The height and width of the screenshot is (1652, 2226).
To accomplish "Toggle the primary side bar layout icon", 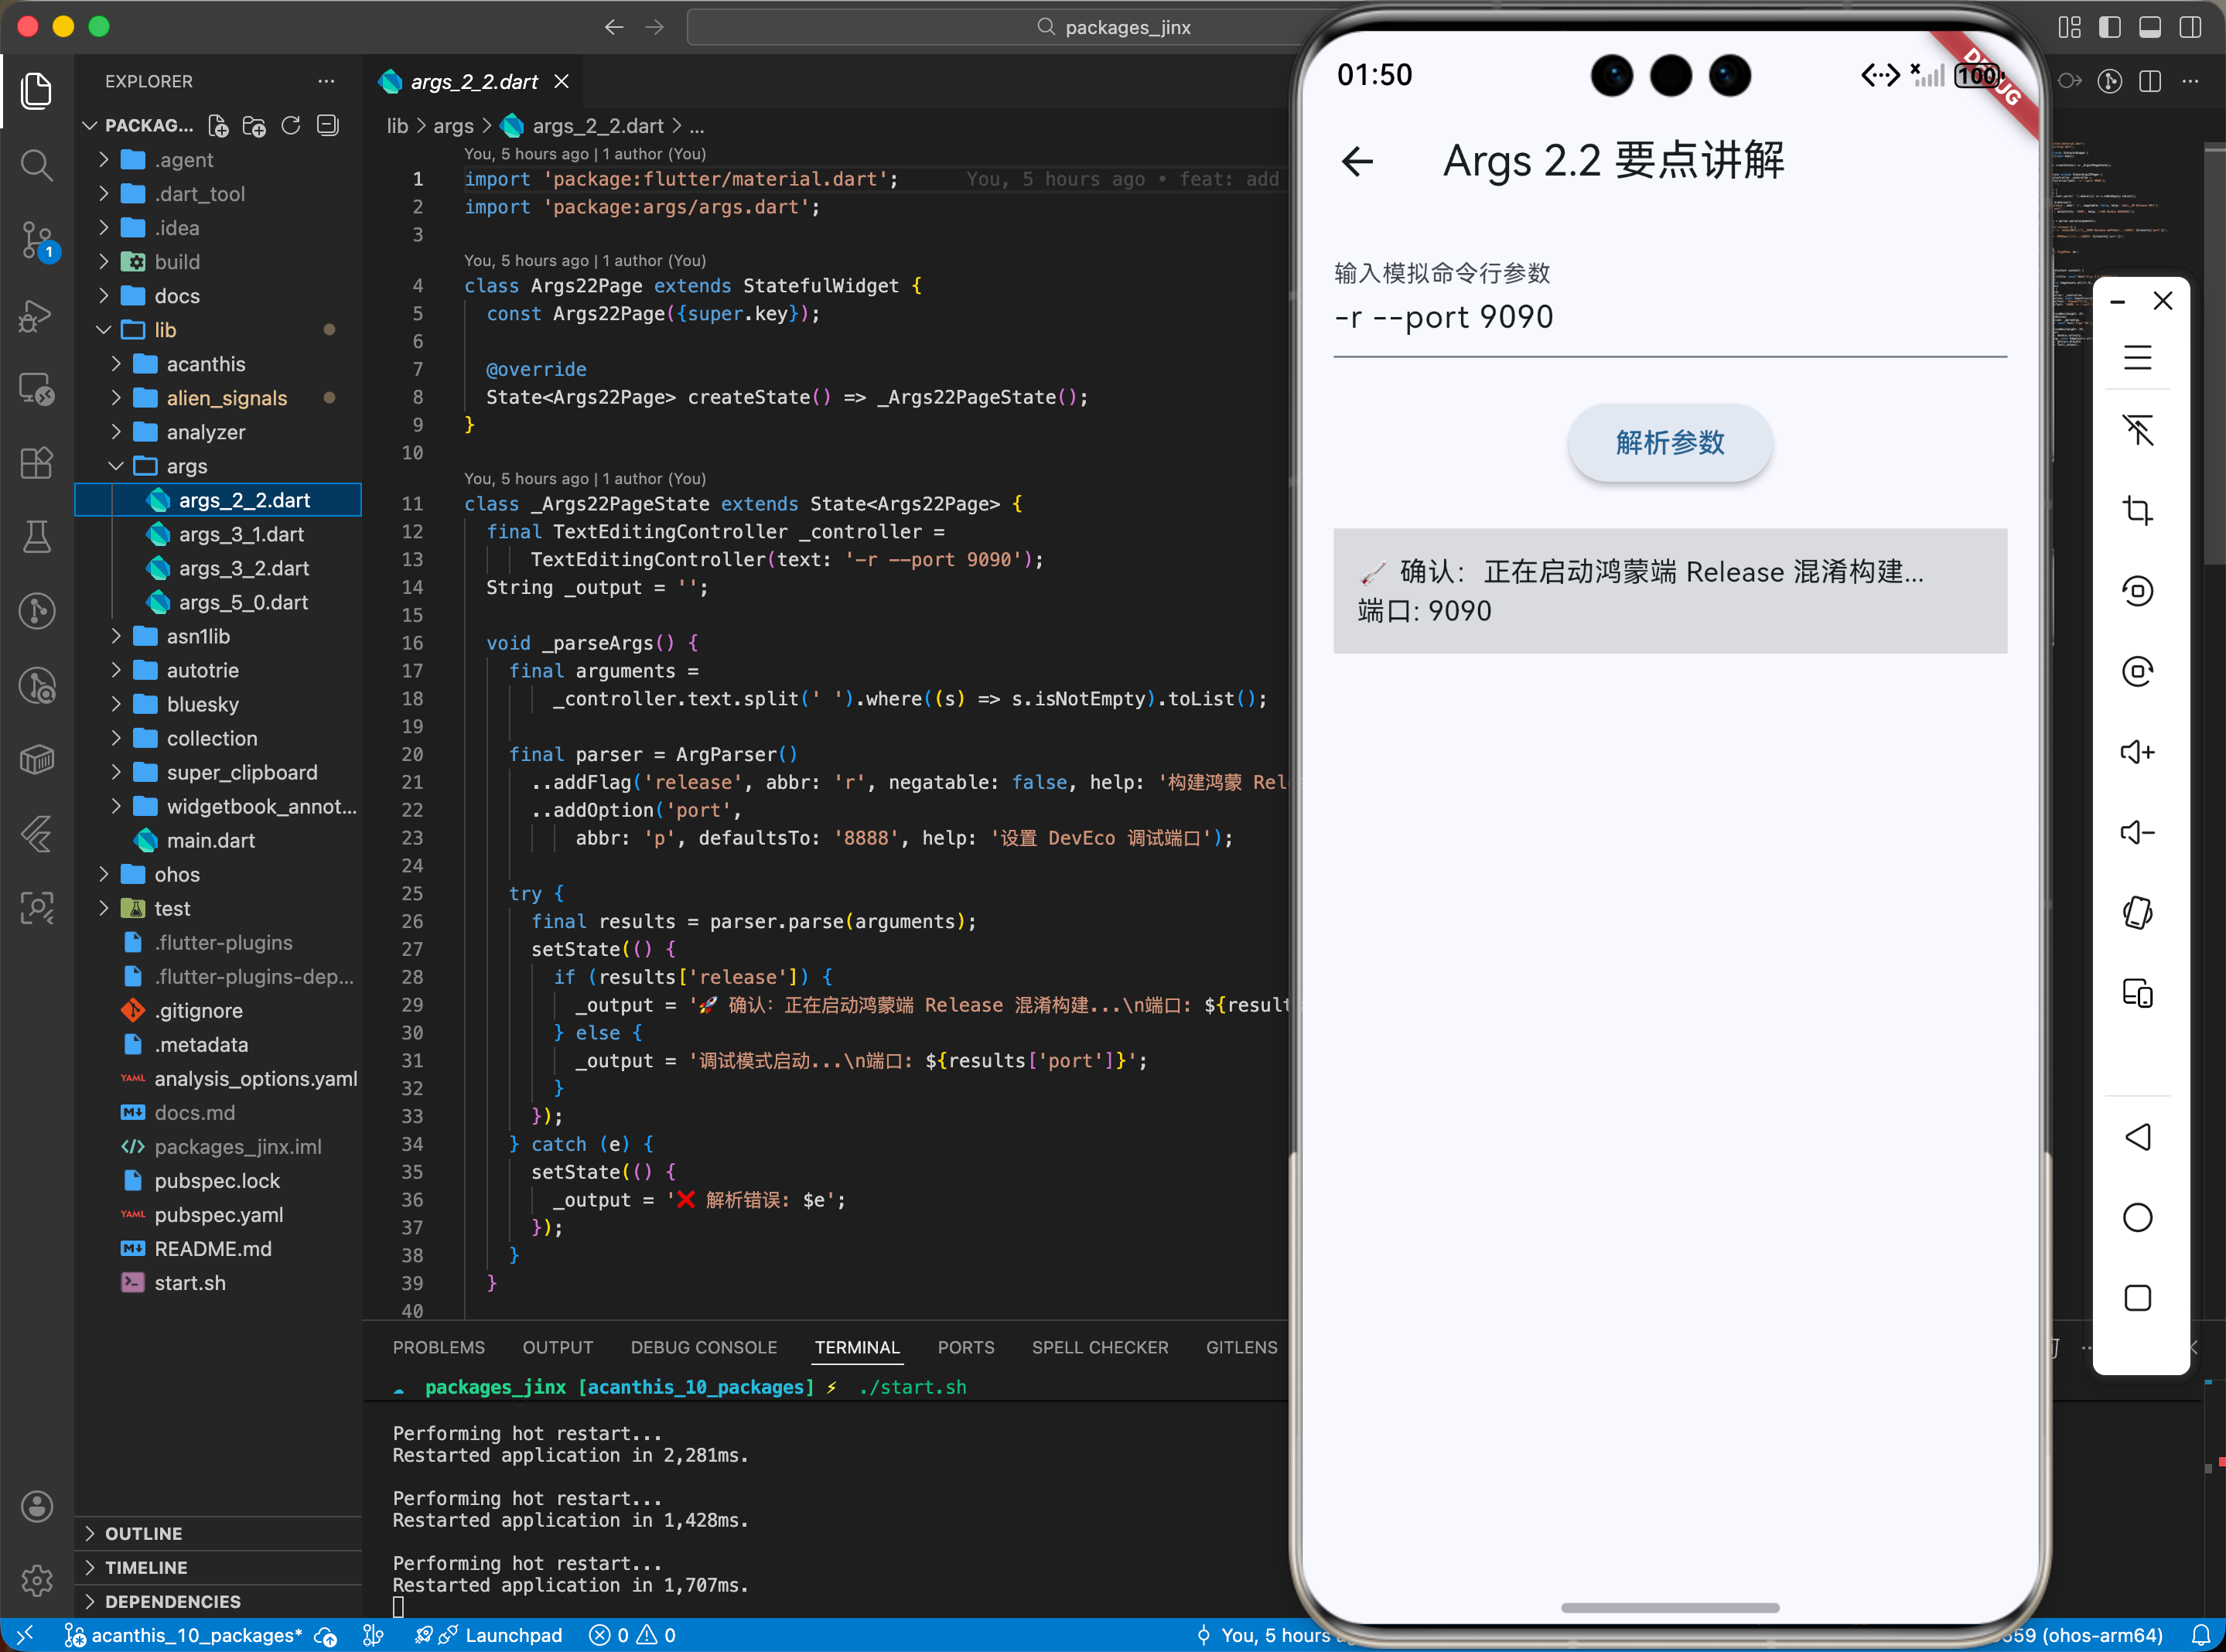I will pyautogui.click(x=2109, y=27).
